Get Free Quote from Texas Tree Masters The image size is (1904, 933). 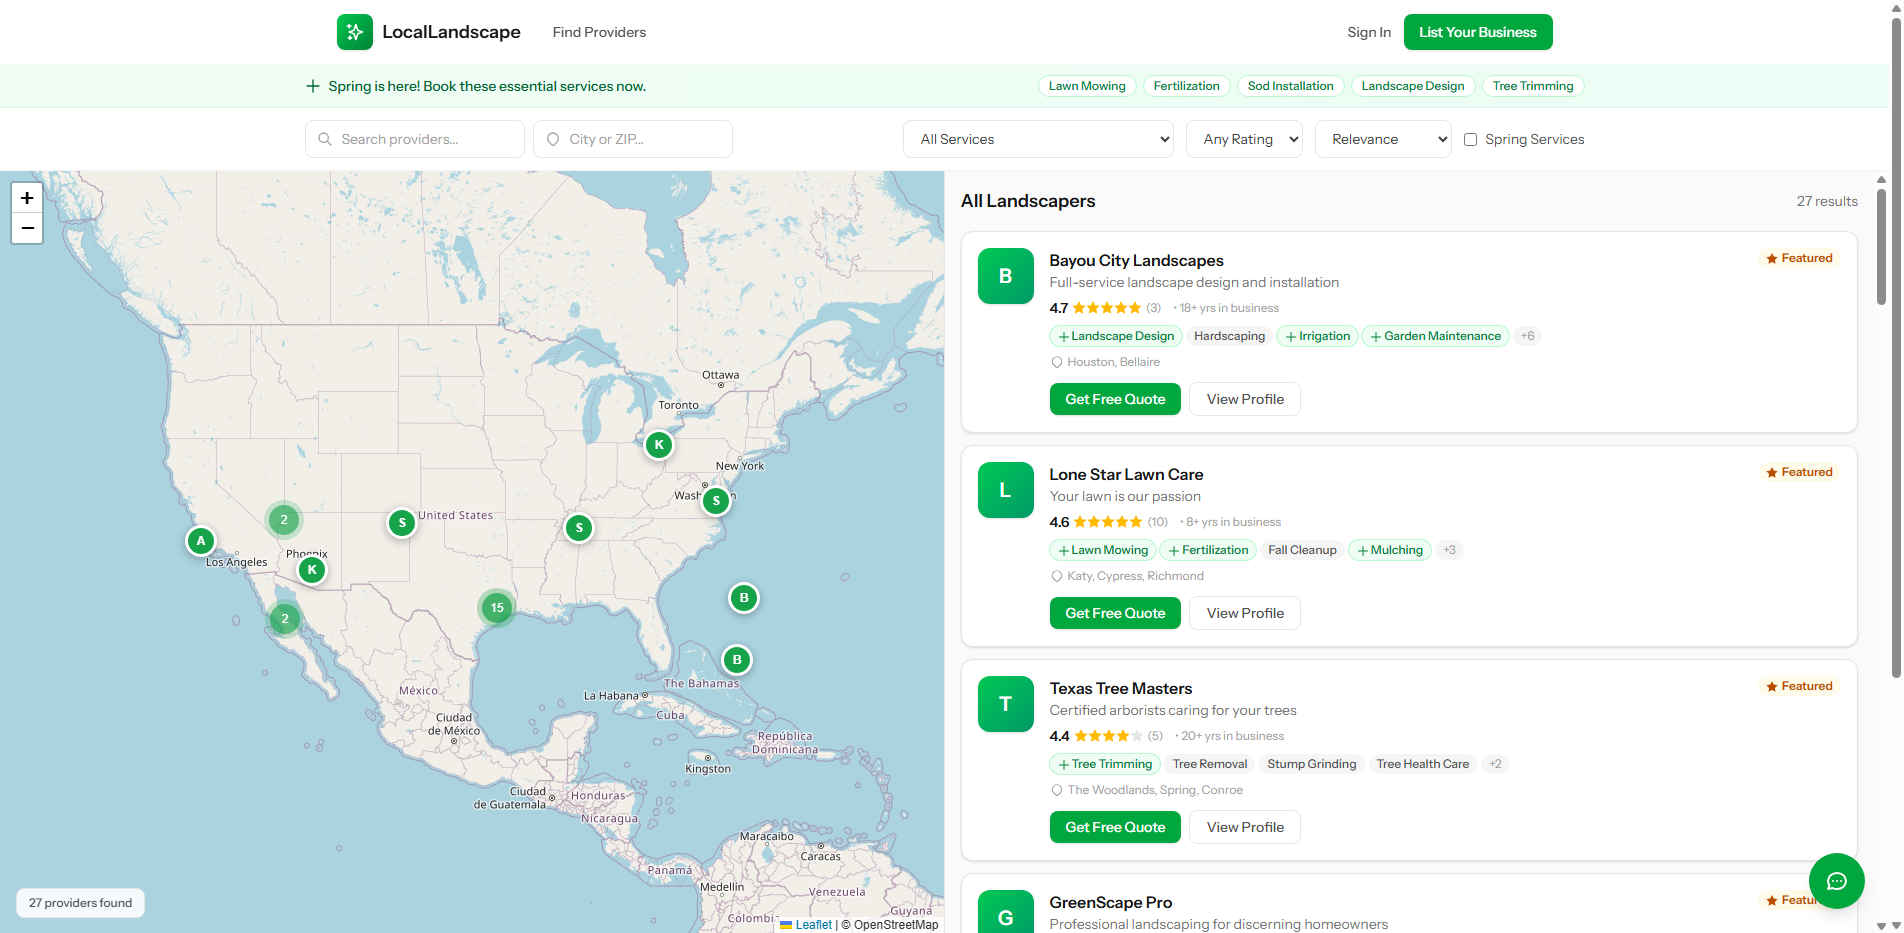1115,827
